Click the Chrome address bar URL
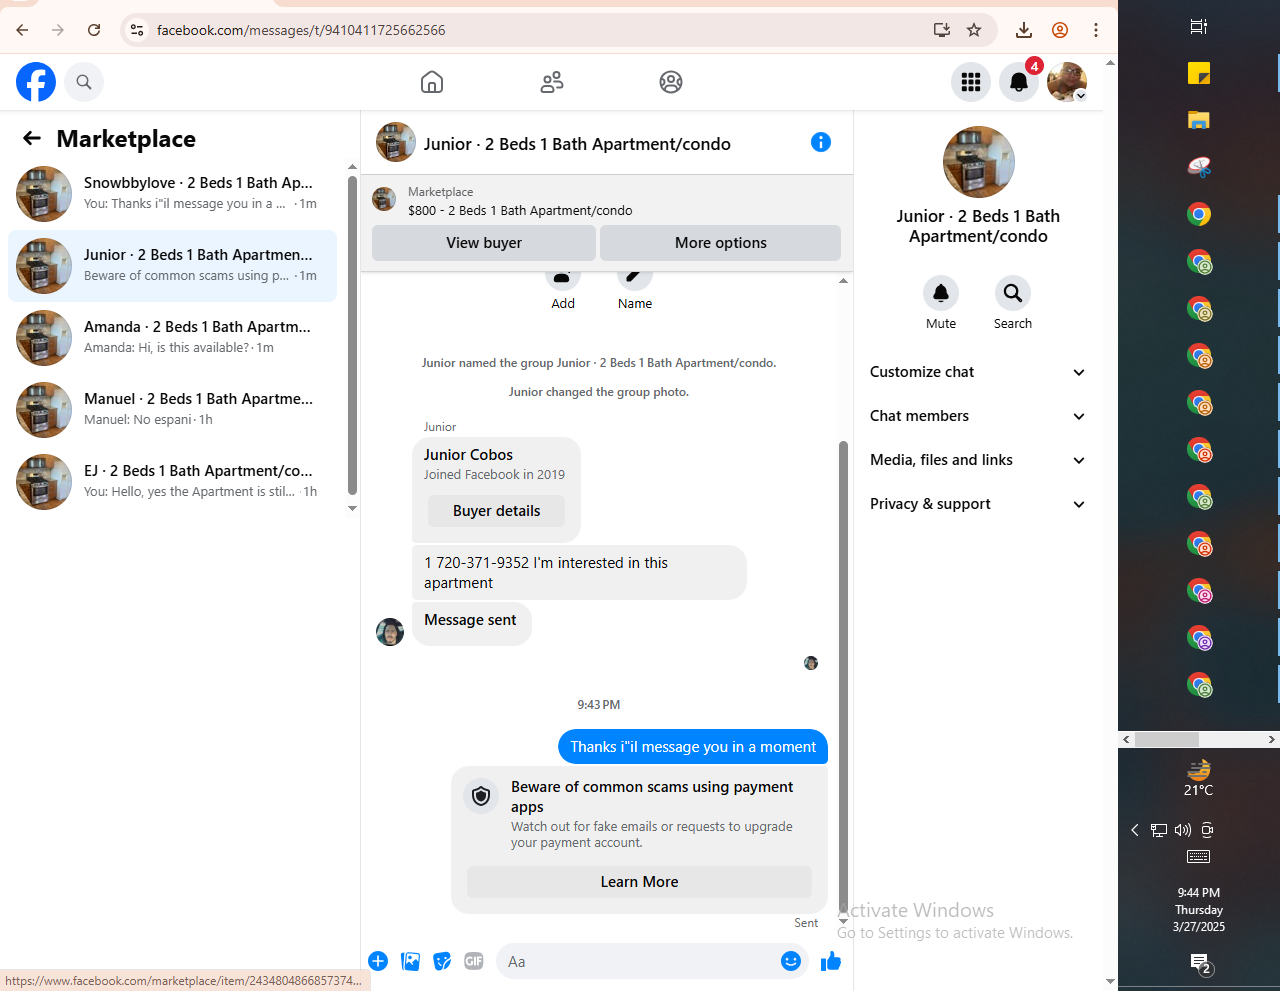Screen dimensions: 1280x991 301,30
